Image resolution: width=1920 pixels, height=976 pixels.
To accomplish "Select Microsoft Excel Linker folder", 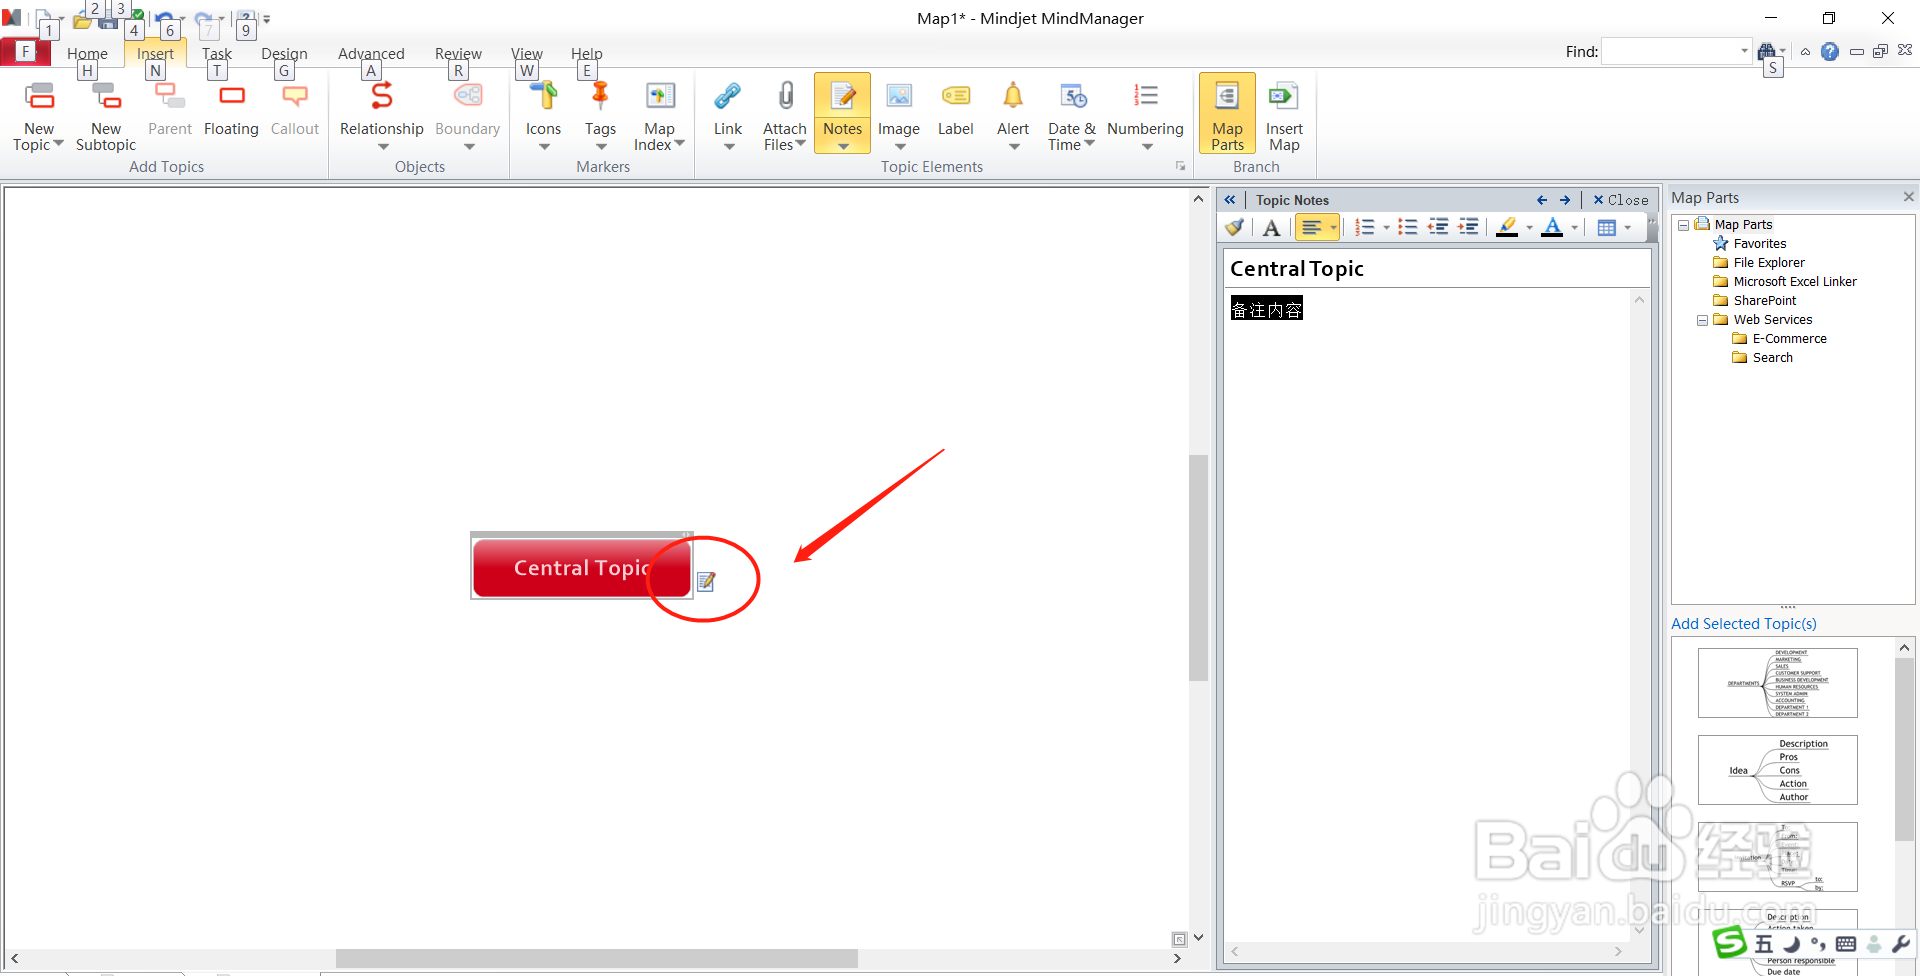I will (x=1794, y=281).
